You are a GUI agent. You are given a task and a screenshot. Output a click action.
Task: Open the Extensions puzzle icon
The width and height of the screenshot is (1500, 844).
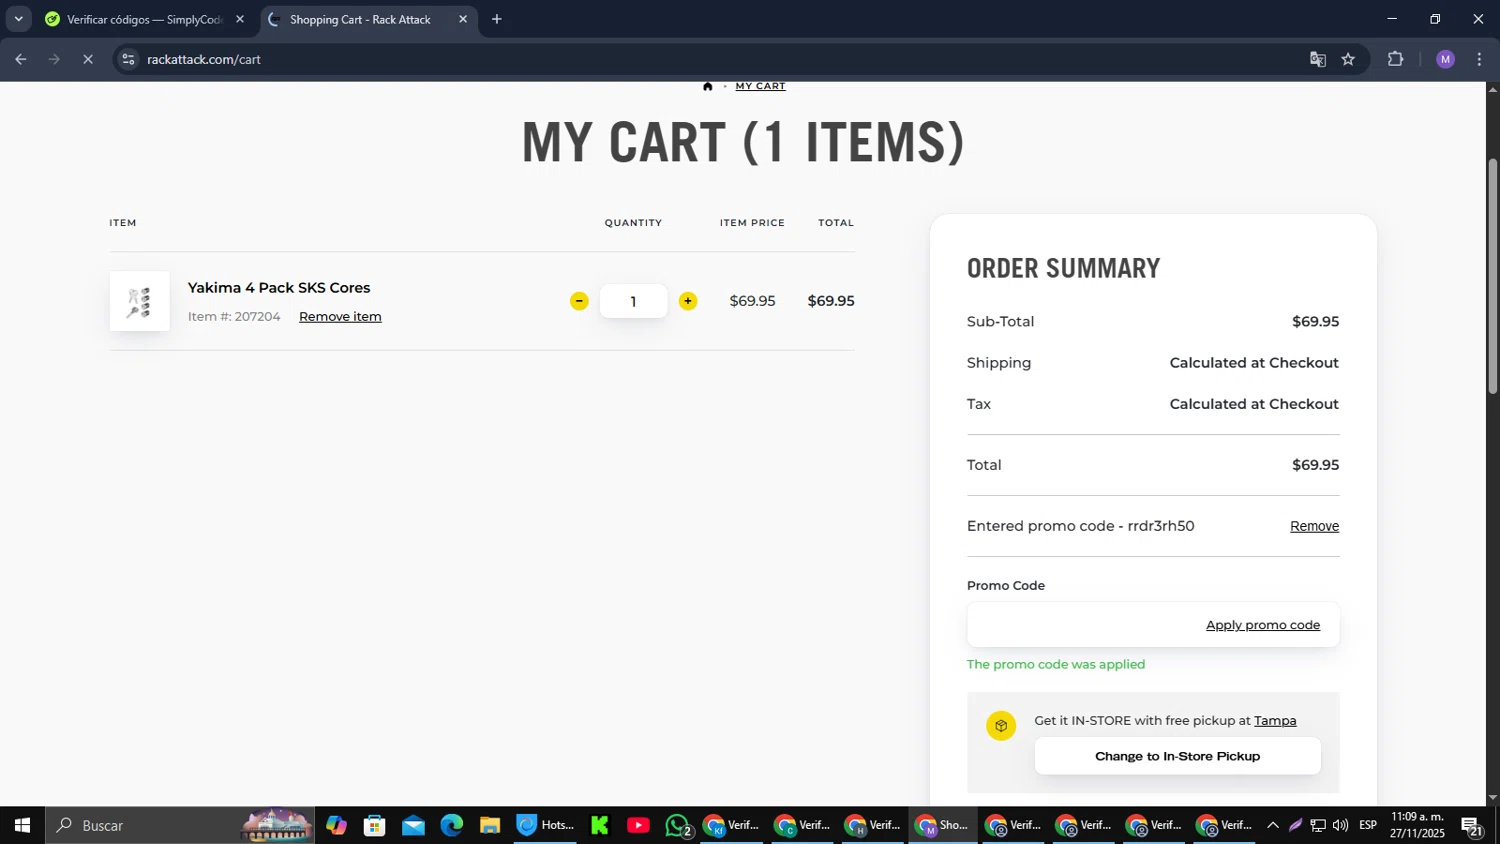click(x=1396, y=59)
